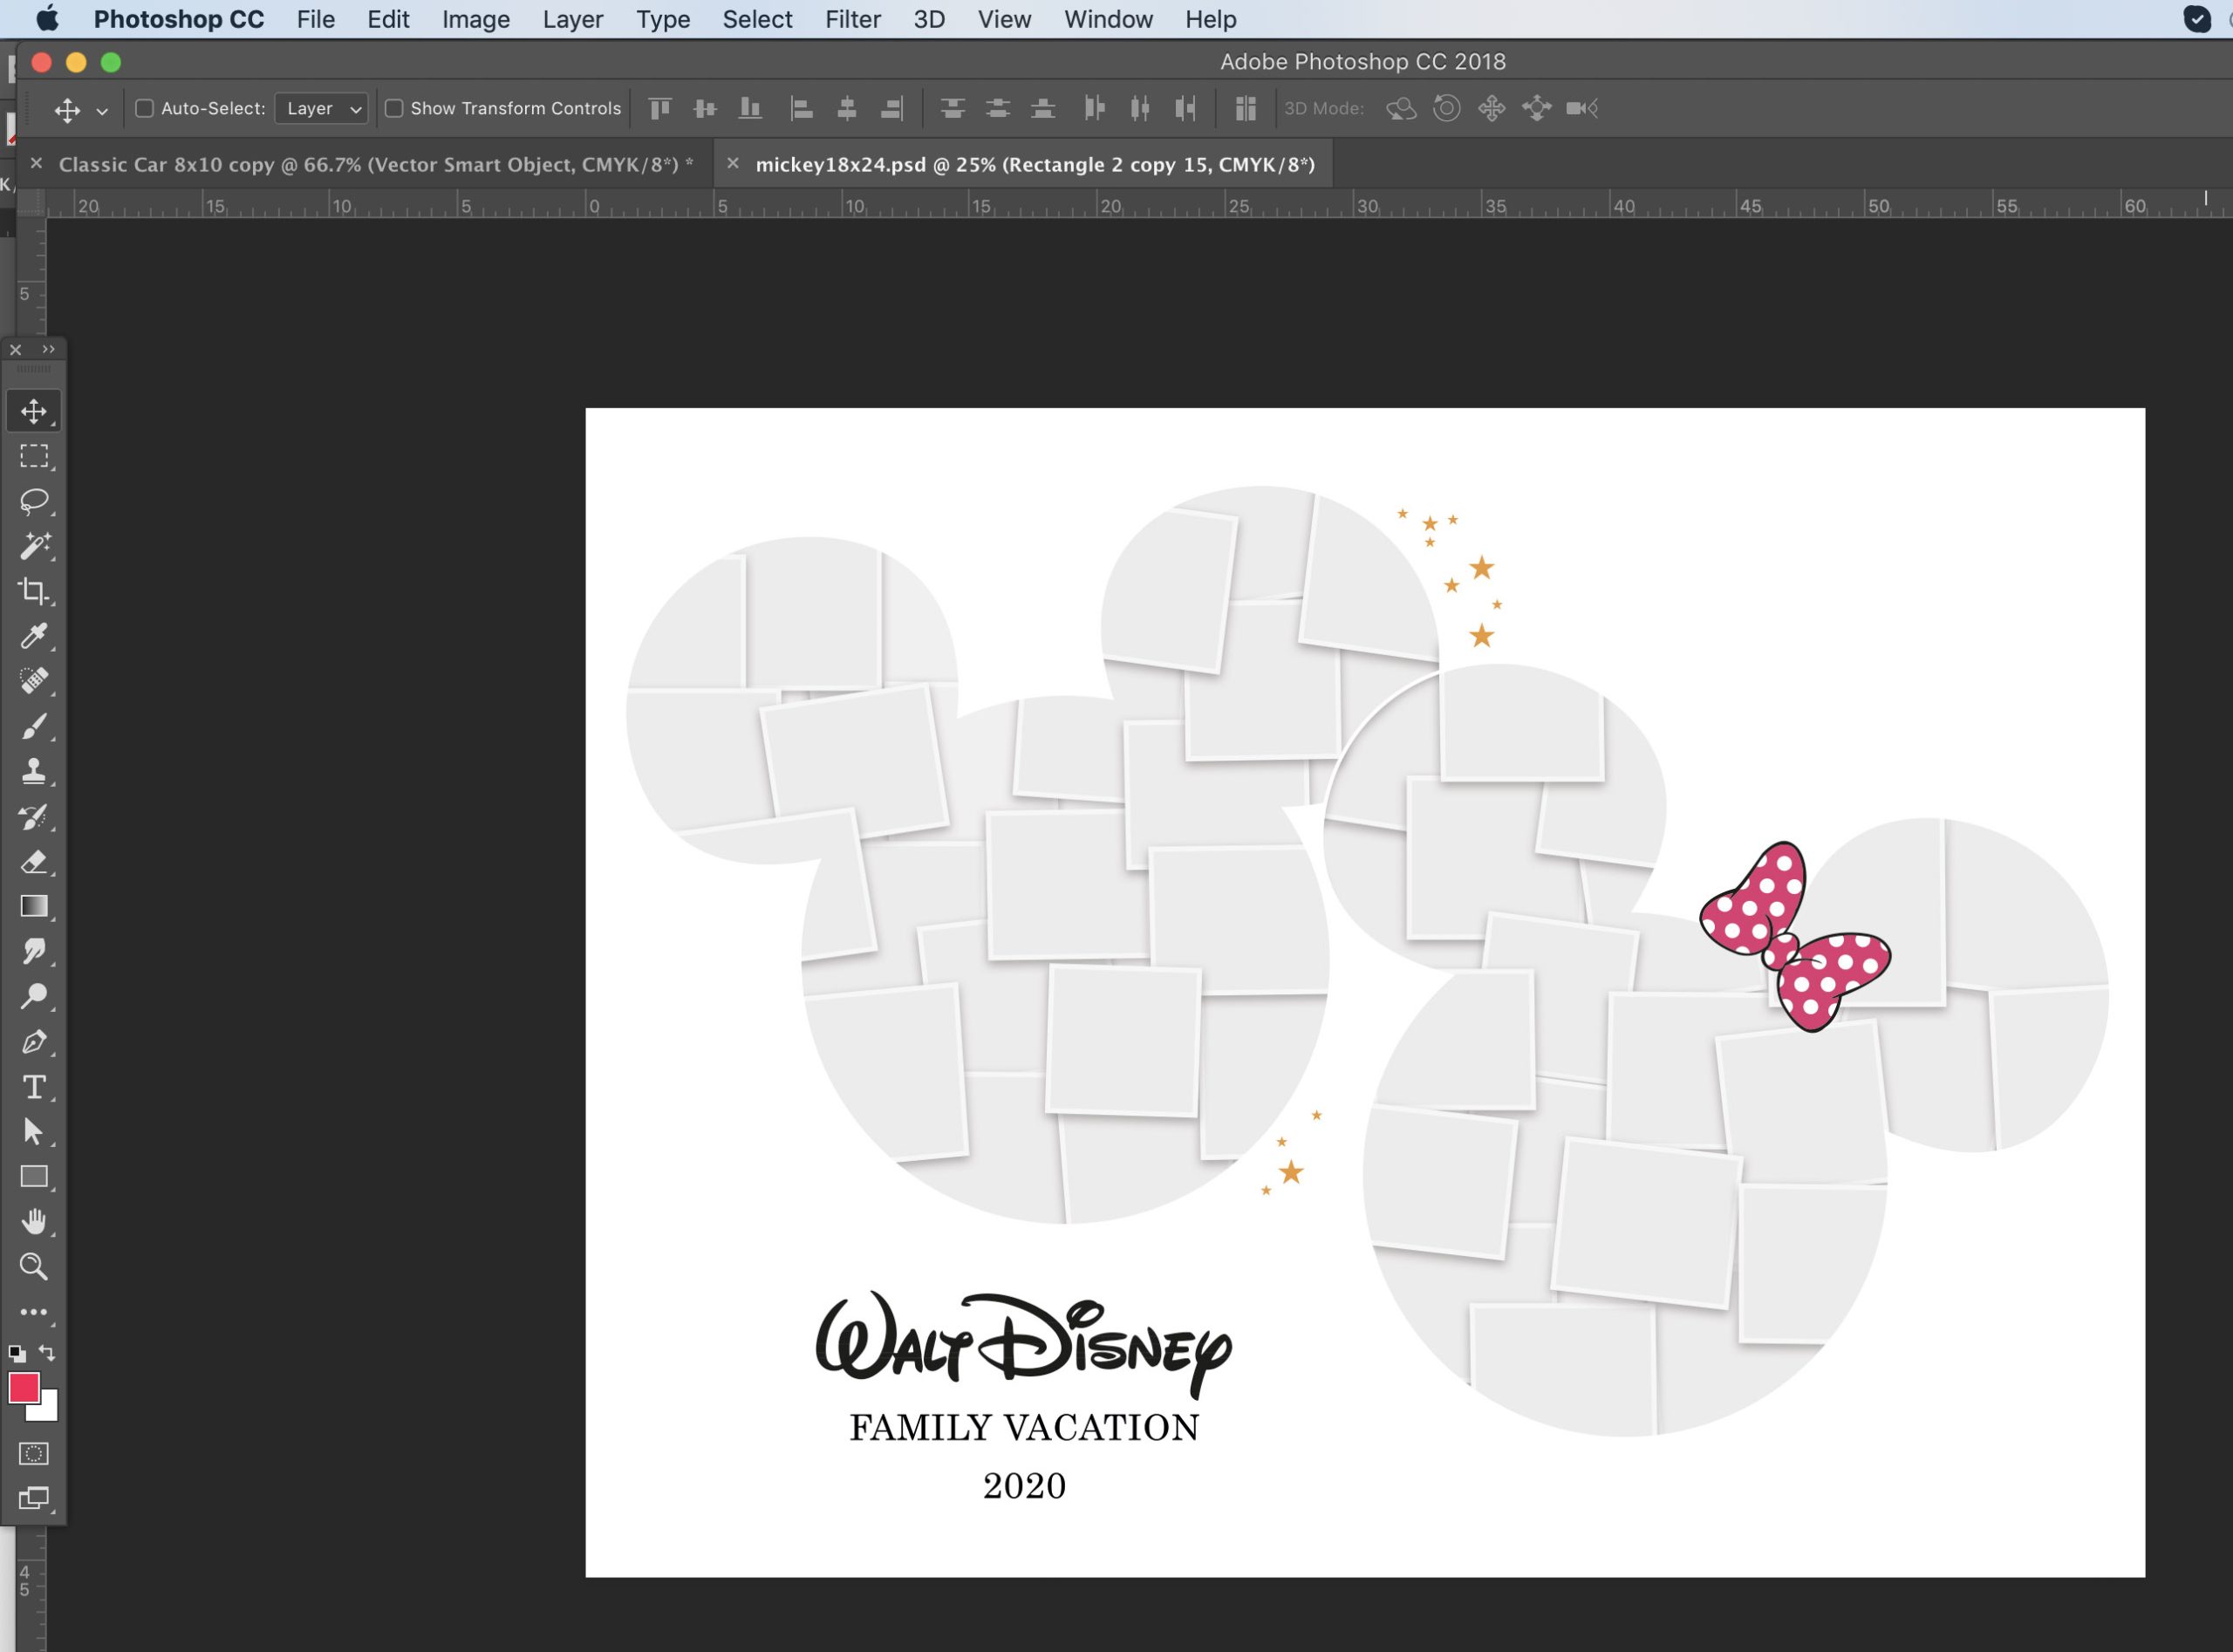Image resolution: width=2233 pixels, height=1652 pixels.
Task: Enable the Auto-Select checkbox
Action: point(145,108)
